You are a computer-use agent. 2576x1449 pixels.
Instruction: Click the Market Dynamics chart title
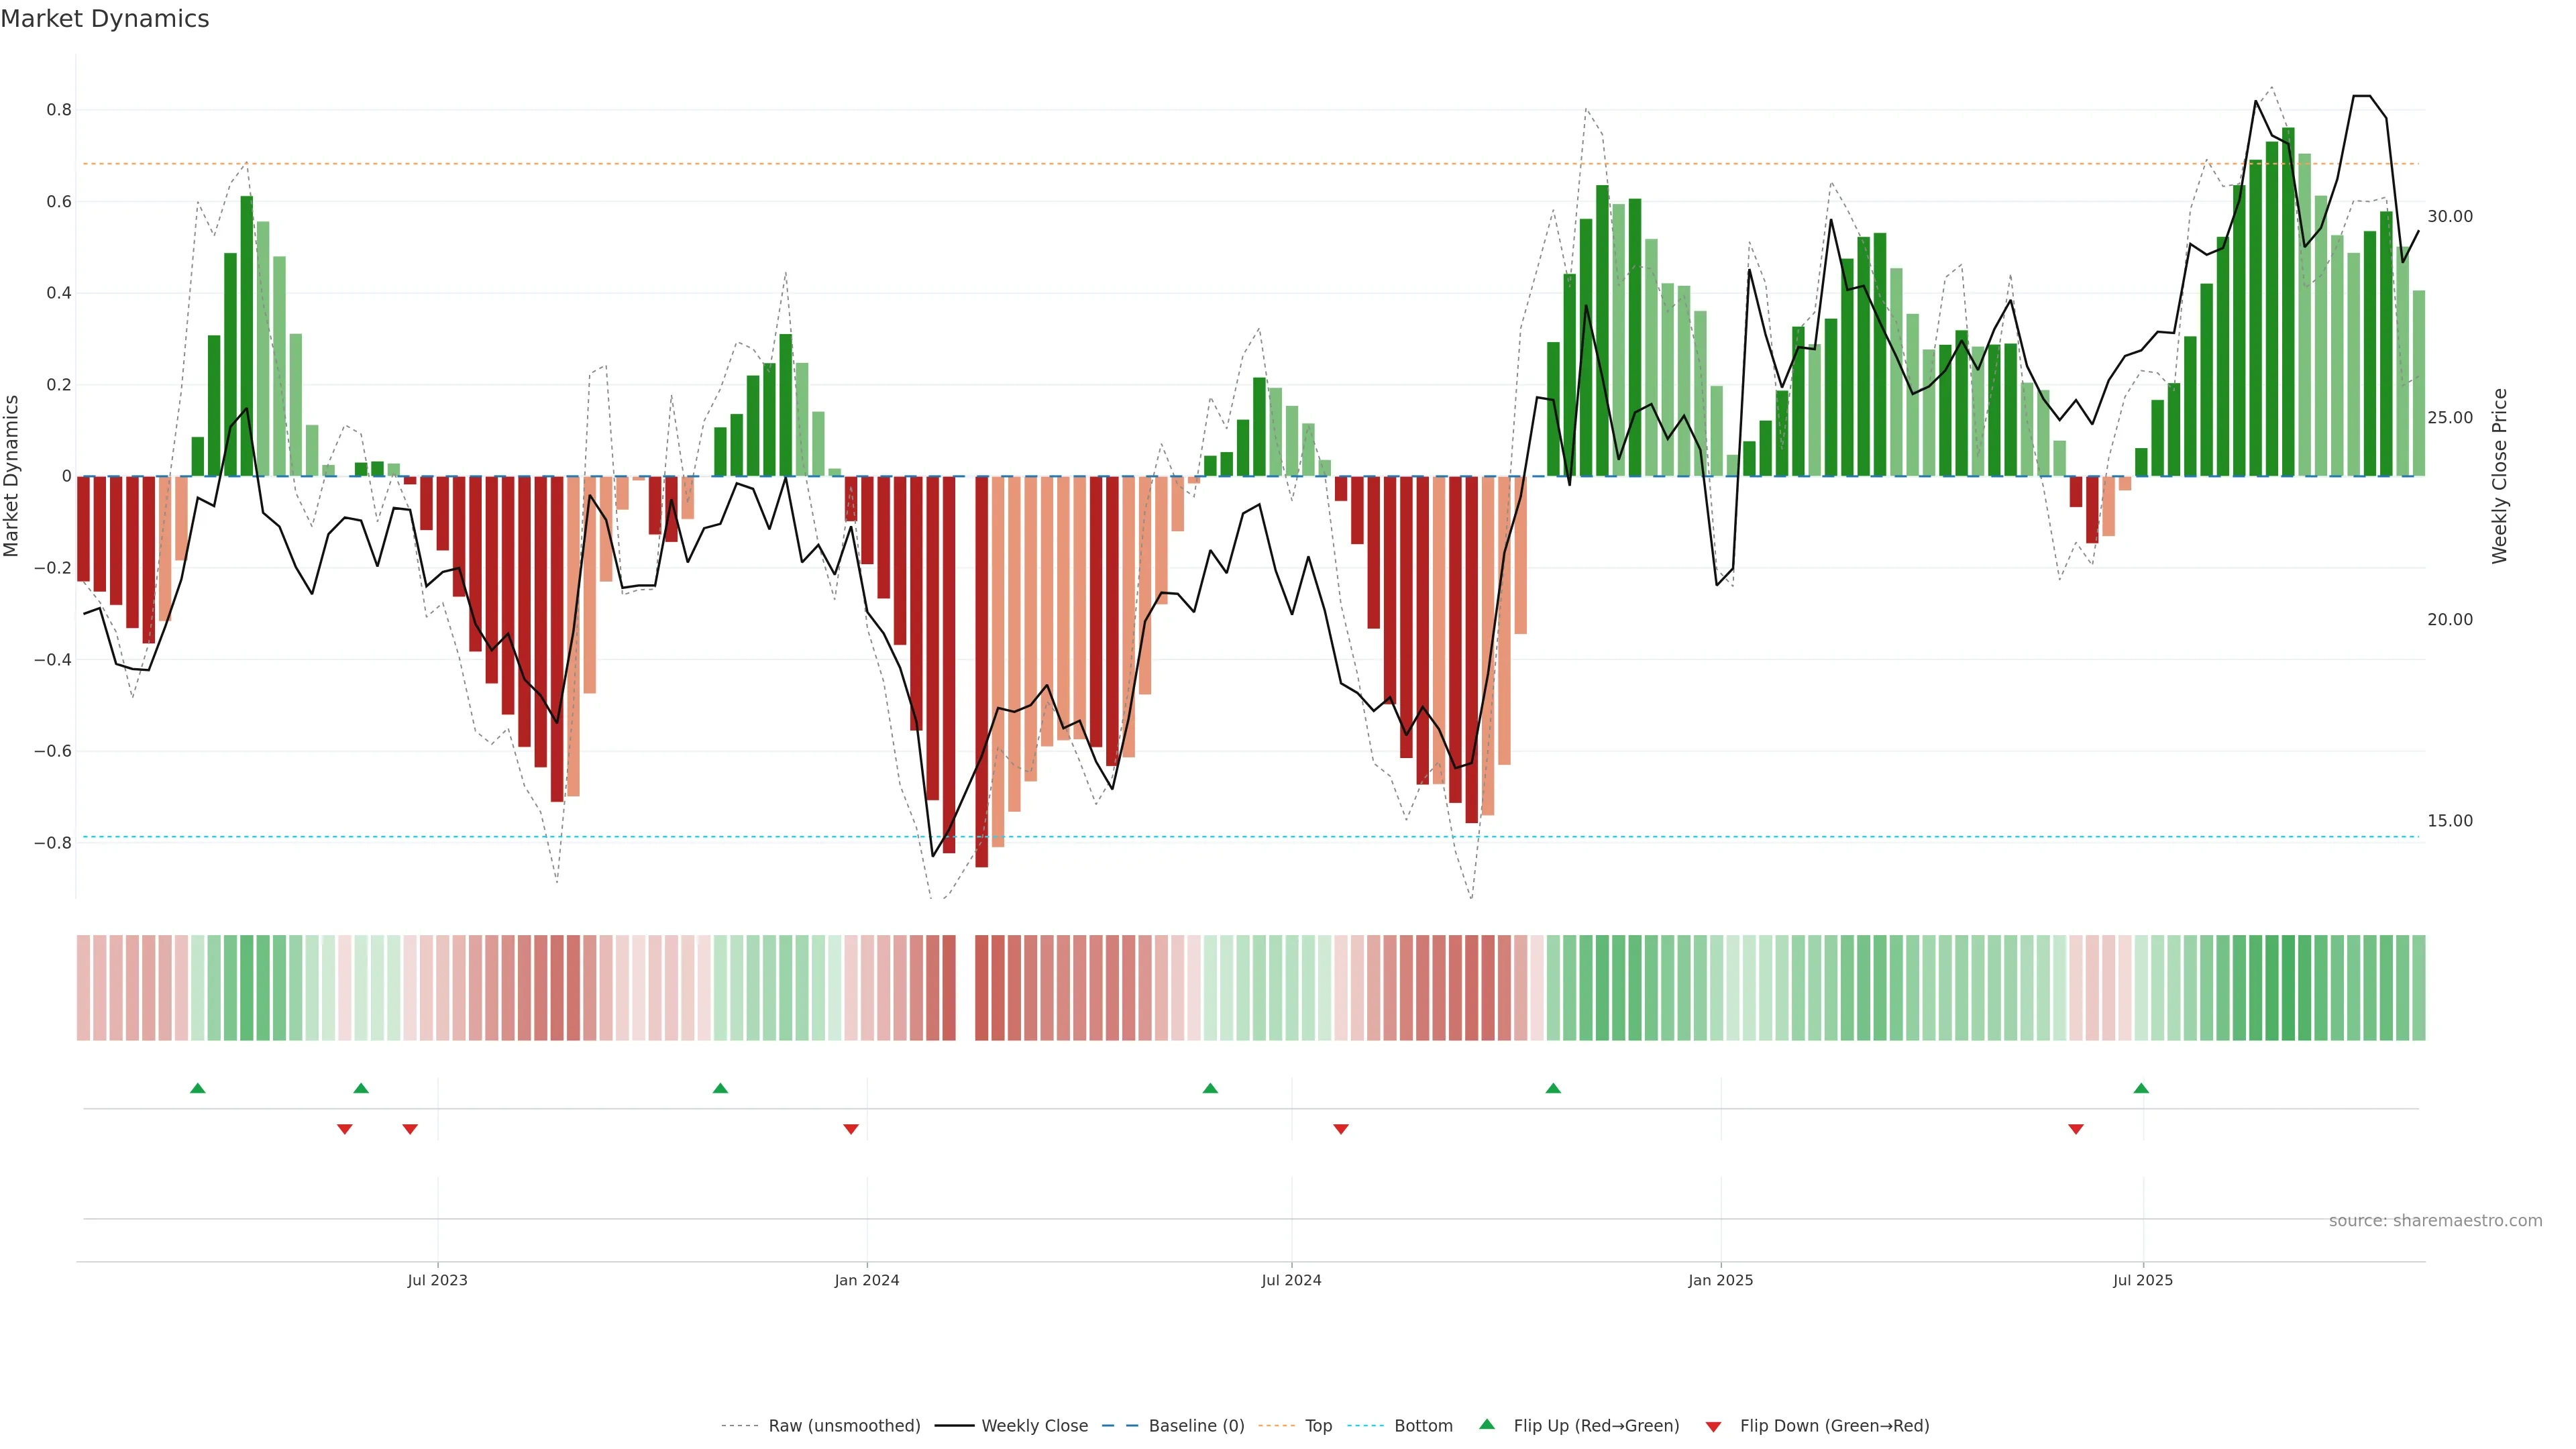click(105, 19)
